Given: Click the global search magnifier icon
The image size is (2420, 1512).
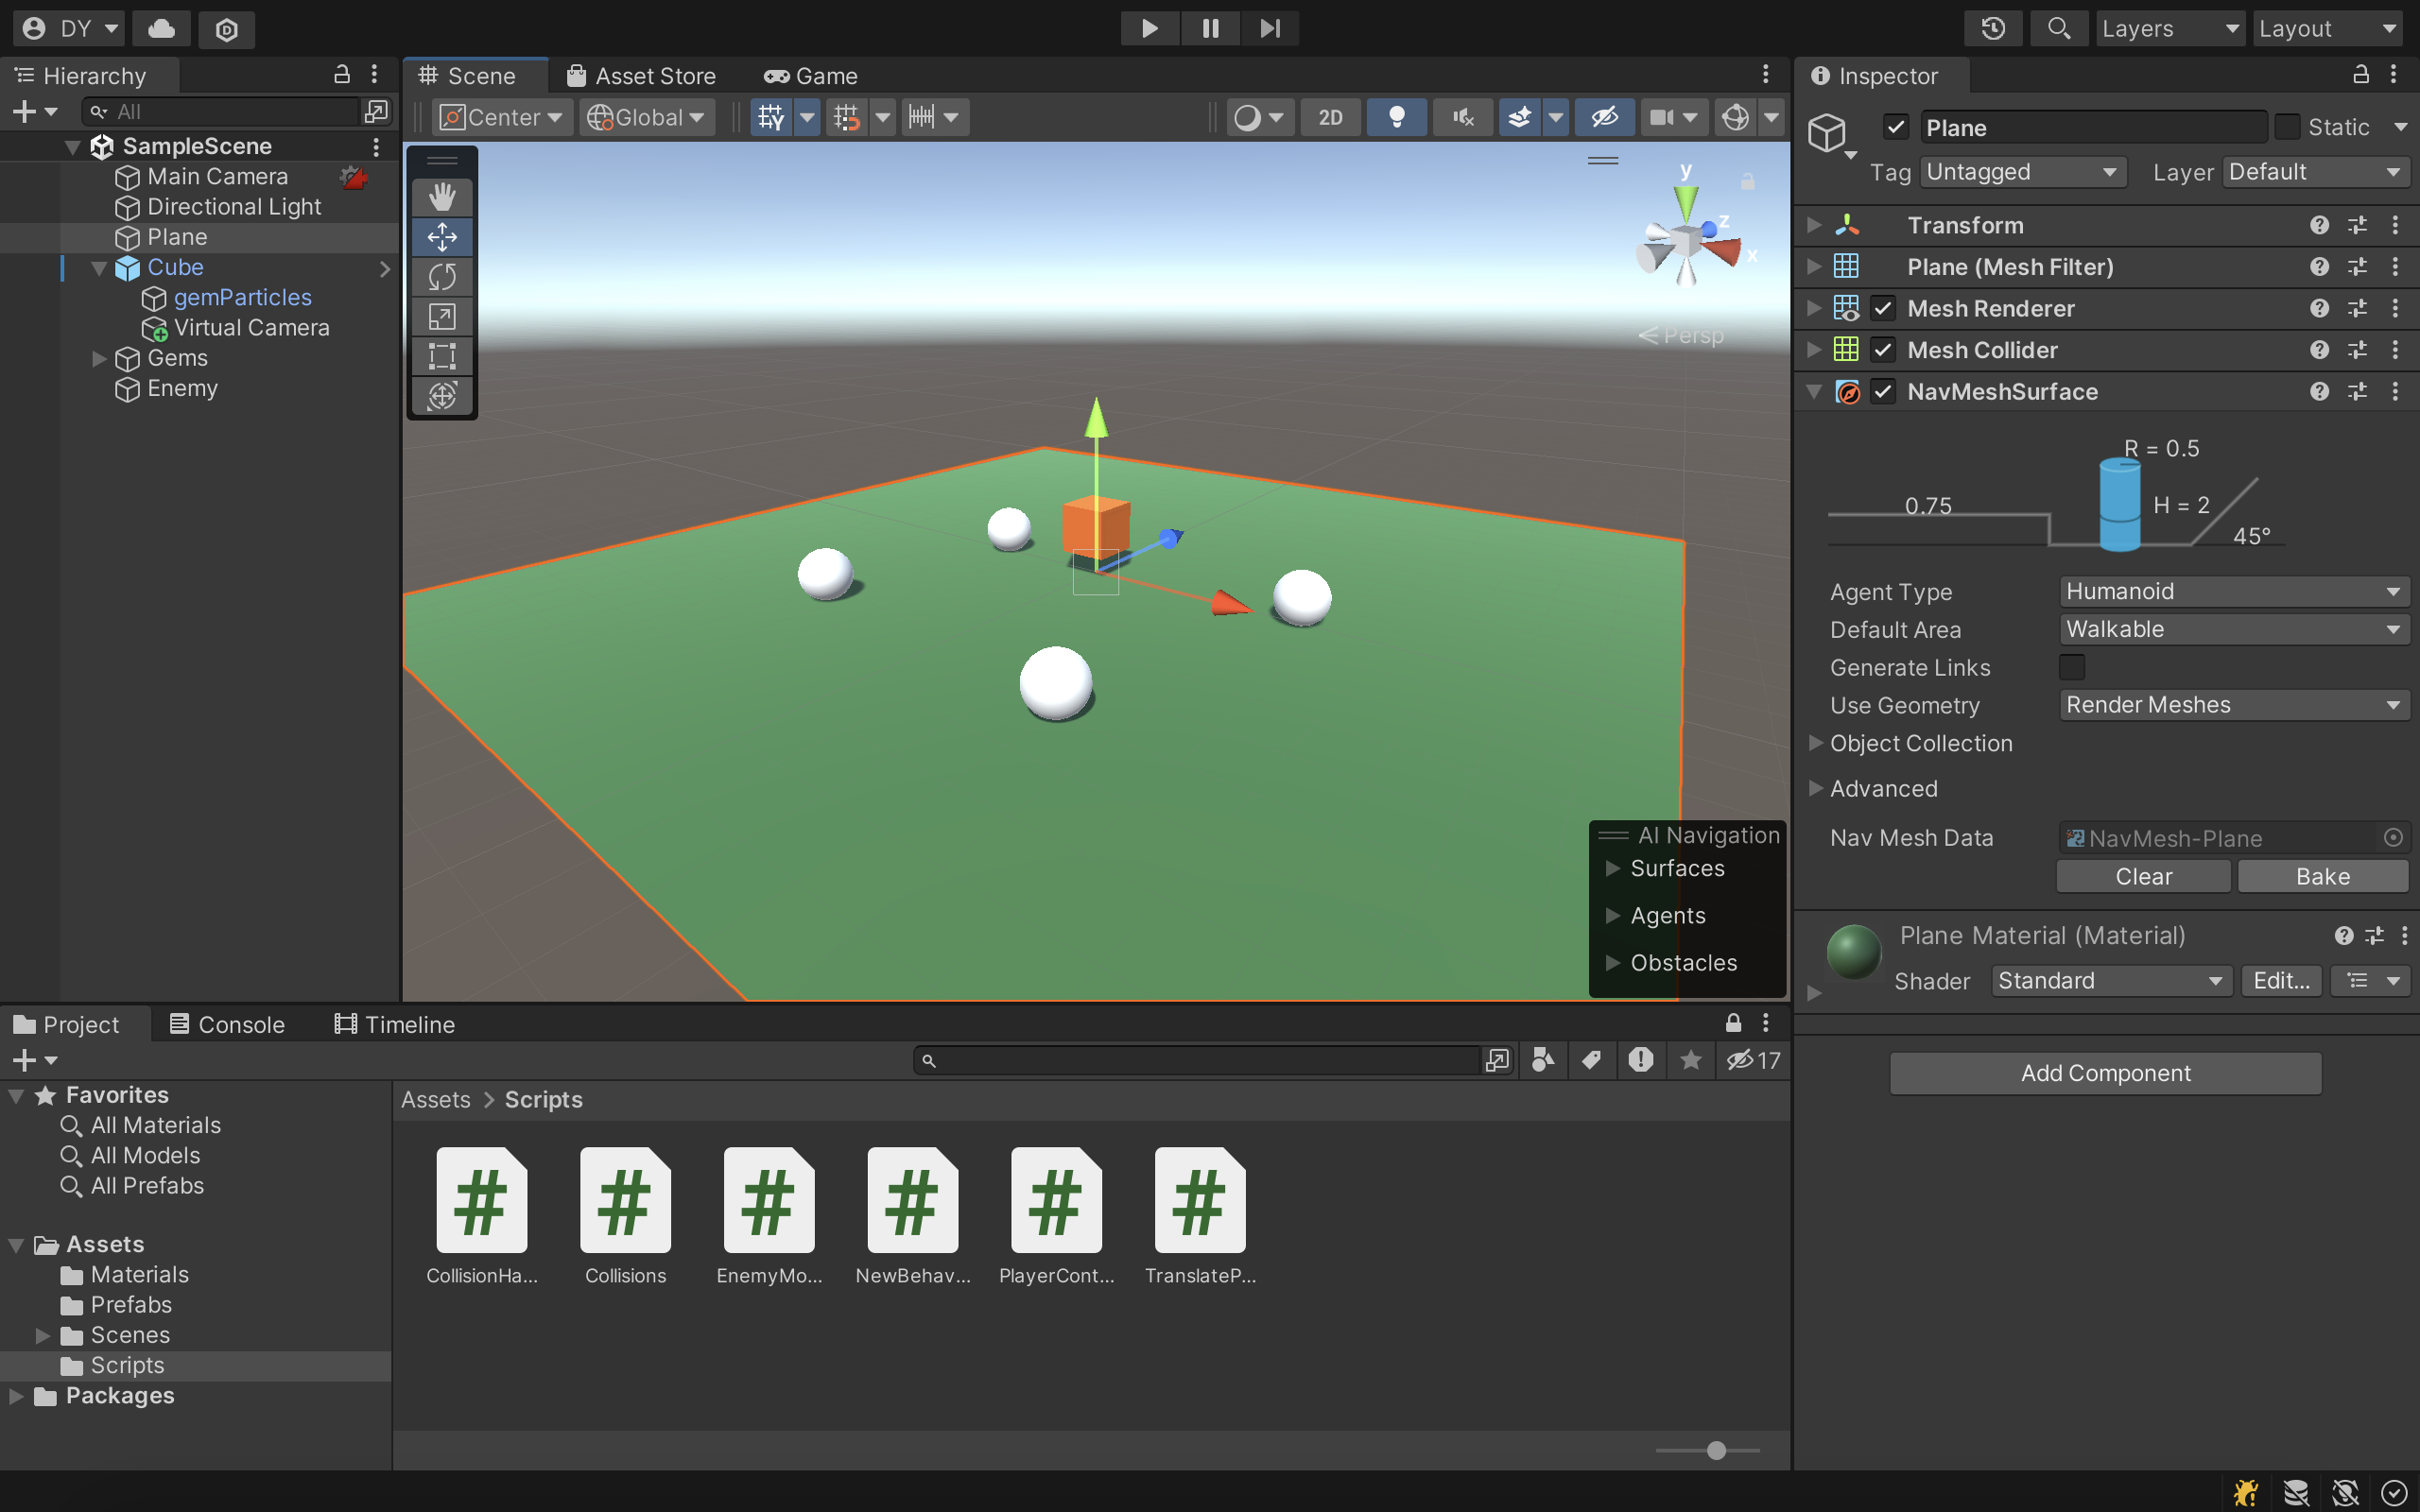Looking at the screenshot, I should (2058, 28).
